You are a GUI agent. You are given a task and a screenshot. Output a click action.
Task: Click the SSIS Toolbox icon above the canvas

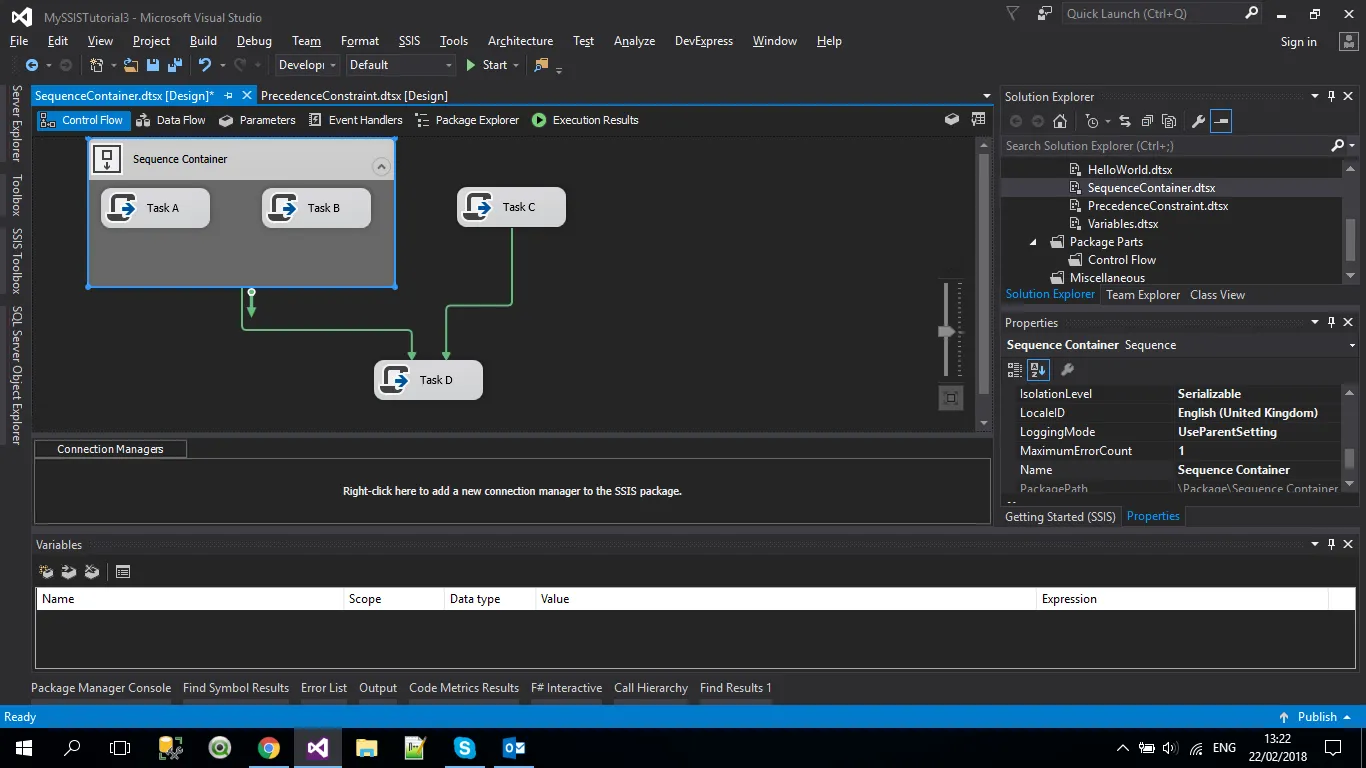(x=952, y=120)
